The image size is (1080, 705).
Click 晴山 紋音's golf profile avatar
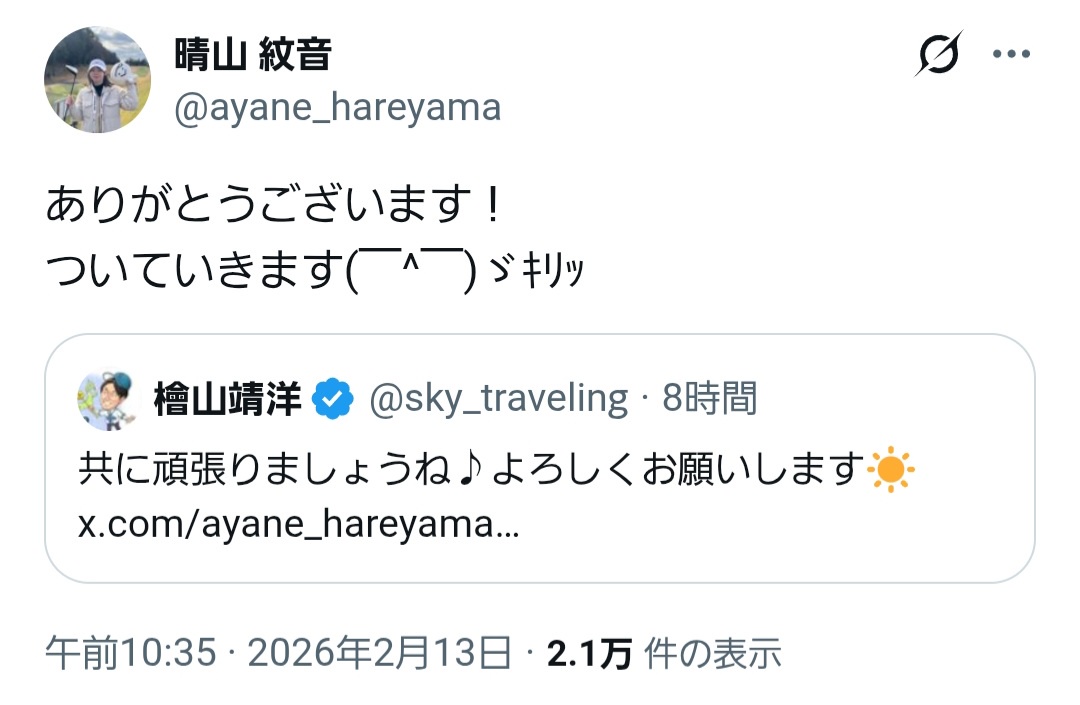[x=98, y=80]
